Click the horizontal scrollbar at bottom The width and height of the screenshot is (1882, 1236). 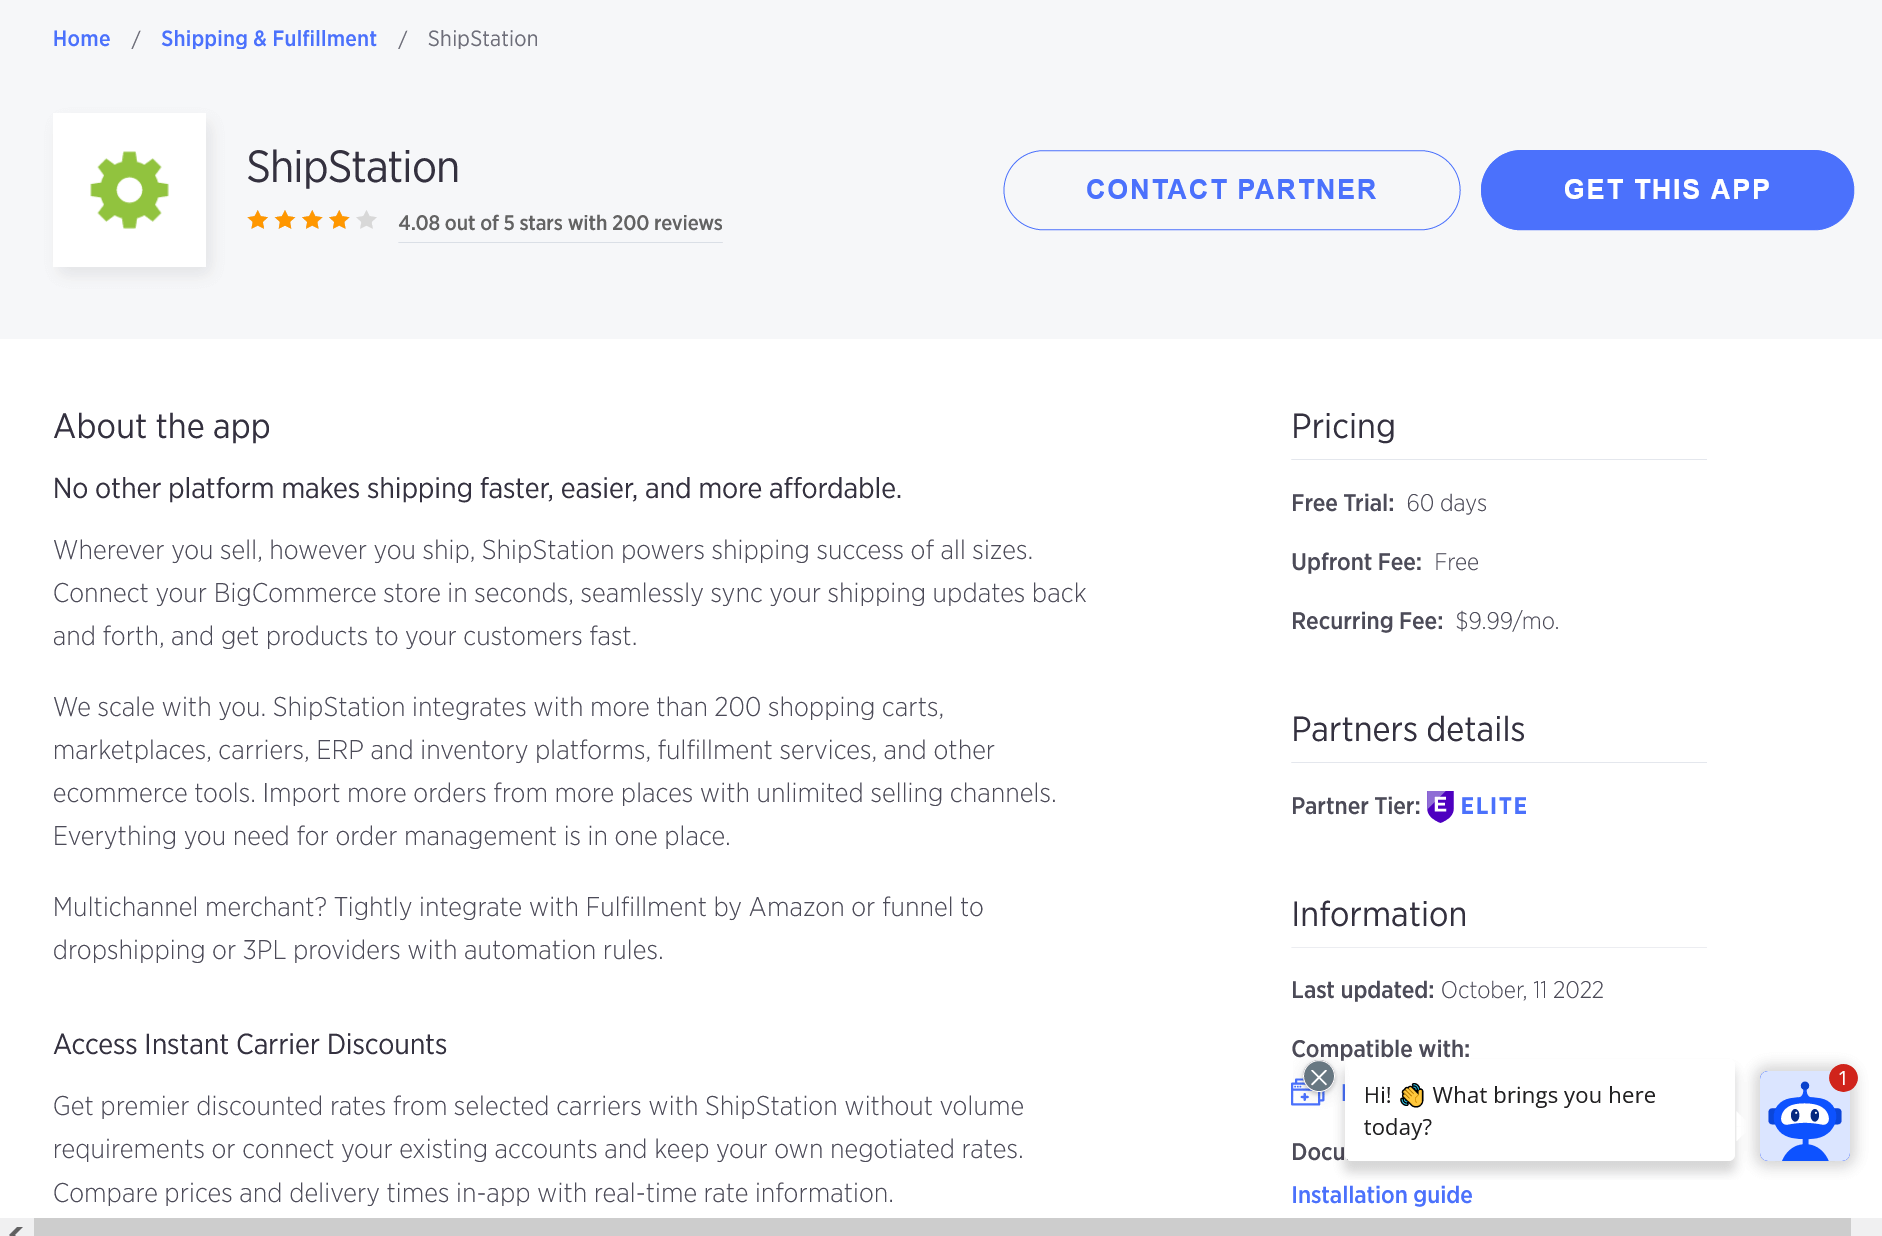coord(942,1227)
